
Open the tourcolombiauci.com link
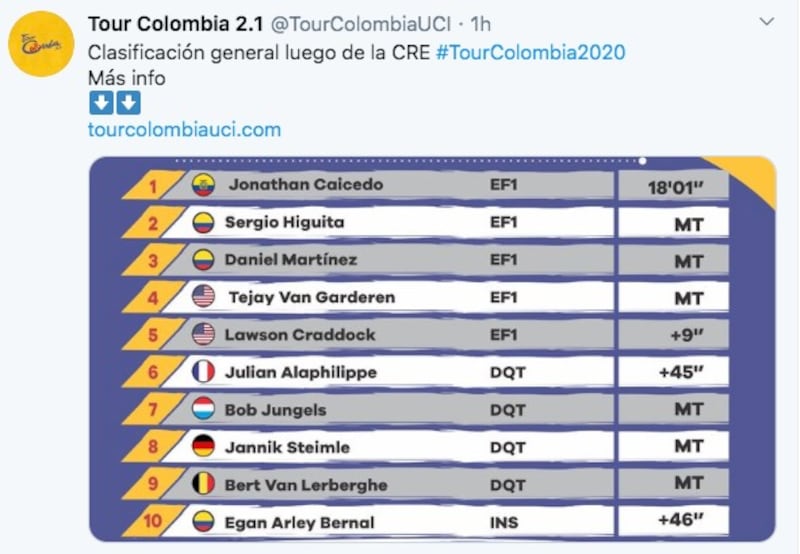click(184, 130)
